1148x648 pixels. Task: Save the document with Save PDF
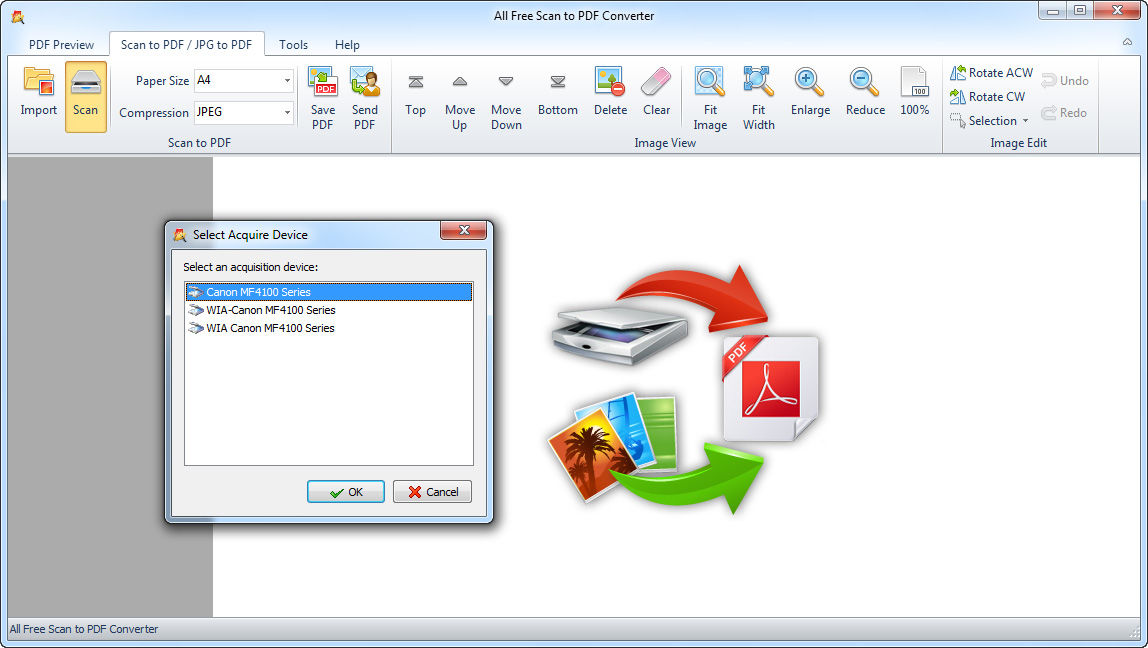coord(323,98)
